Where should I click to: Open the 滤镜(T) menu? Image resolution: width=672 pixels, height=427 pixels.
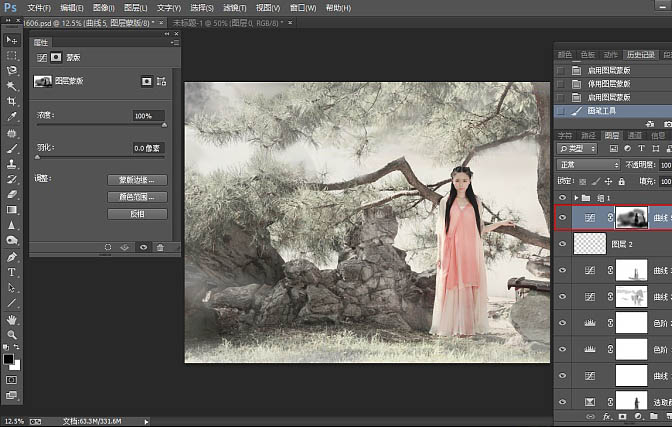pos(235,8)
